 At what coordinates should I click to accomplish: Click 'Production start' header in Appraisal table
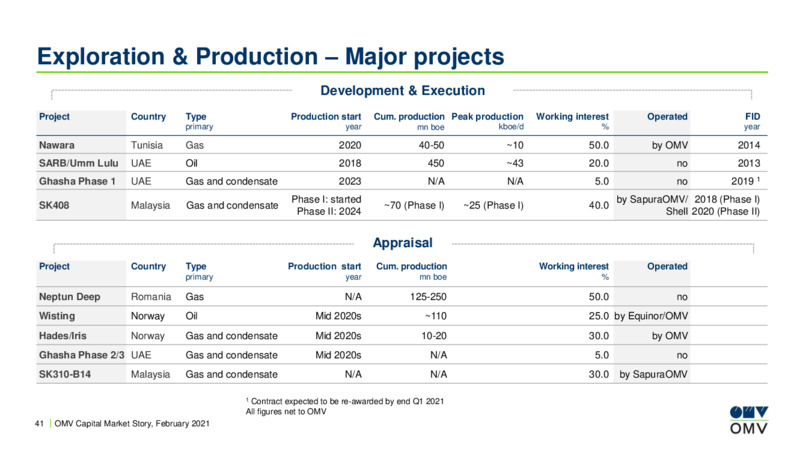(324, 271)
